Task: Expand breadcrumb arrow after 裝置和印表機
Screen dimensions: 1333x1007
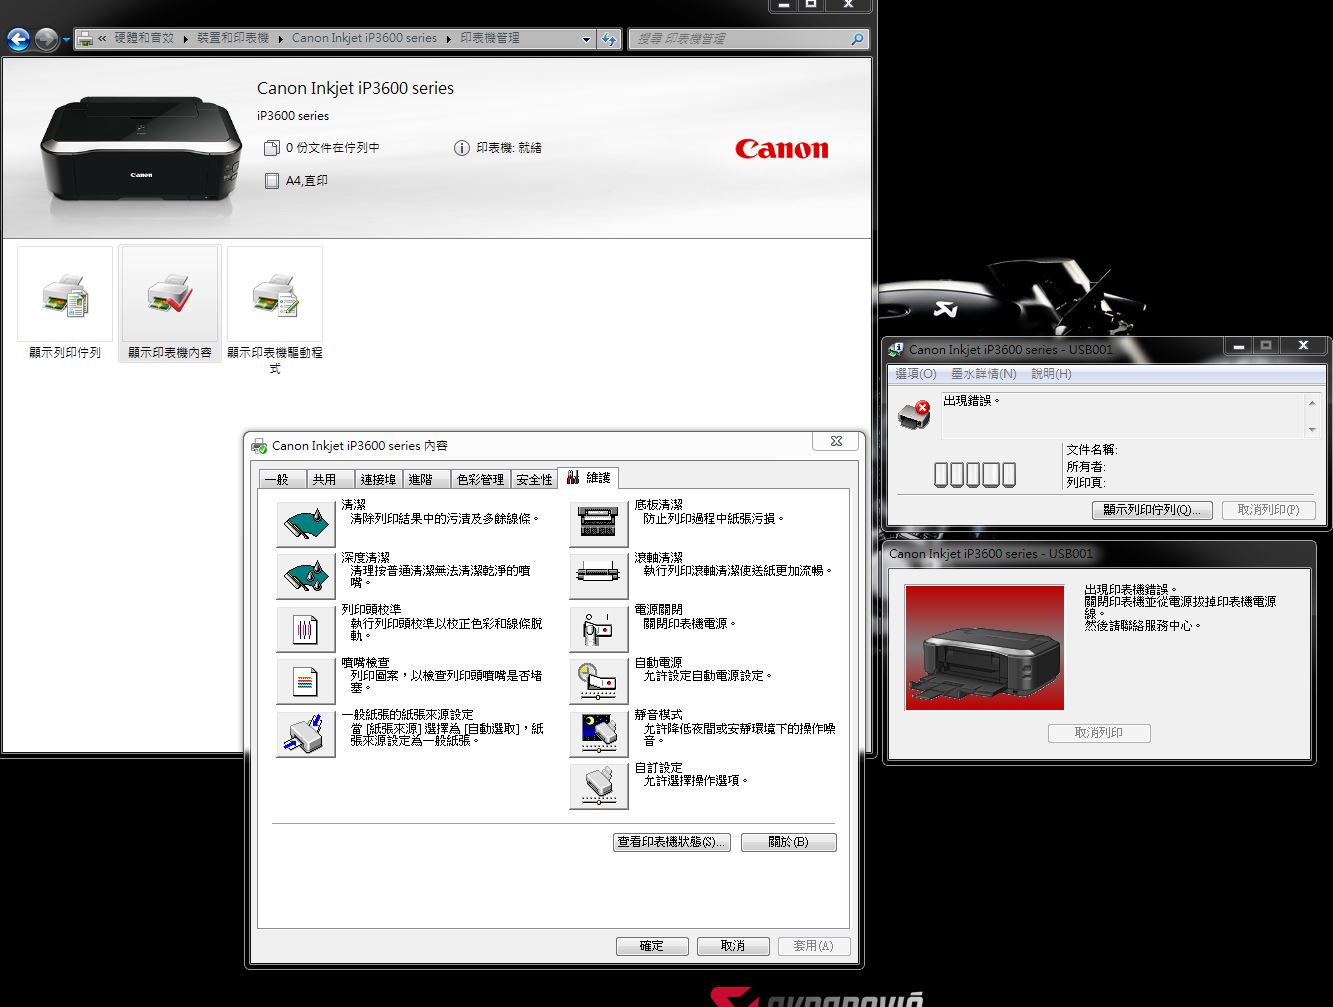Action: point(281,38)
